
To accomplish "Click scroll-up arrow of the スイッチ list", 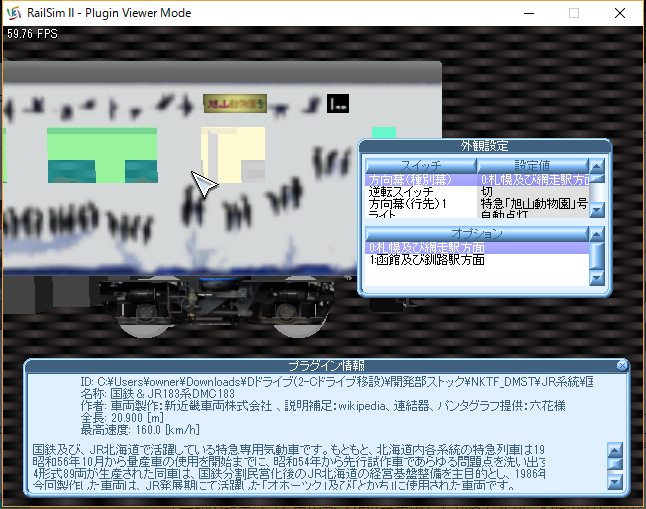I will pyautogui.click(x=597, y=166).
